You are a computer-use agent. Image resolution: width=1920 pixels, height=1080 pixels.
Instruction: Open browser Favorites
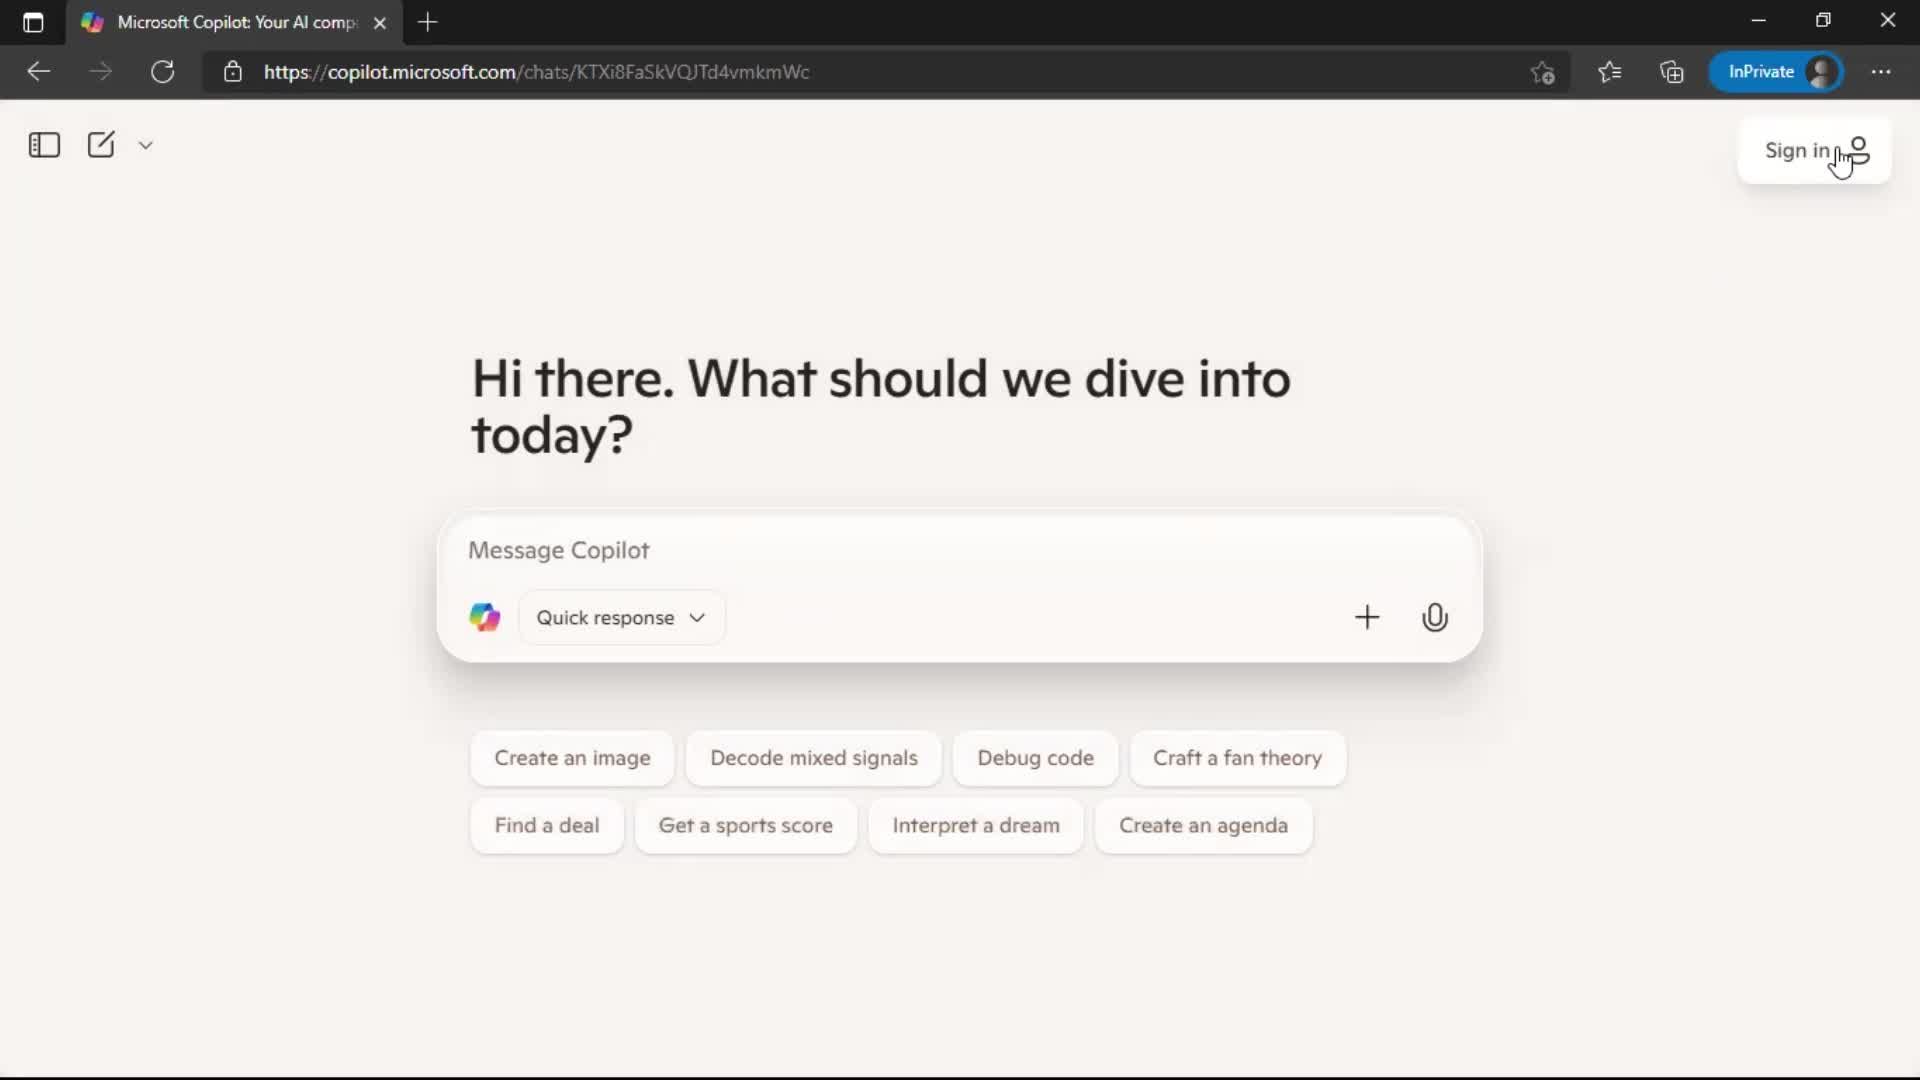click(x=1610, y=72)
